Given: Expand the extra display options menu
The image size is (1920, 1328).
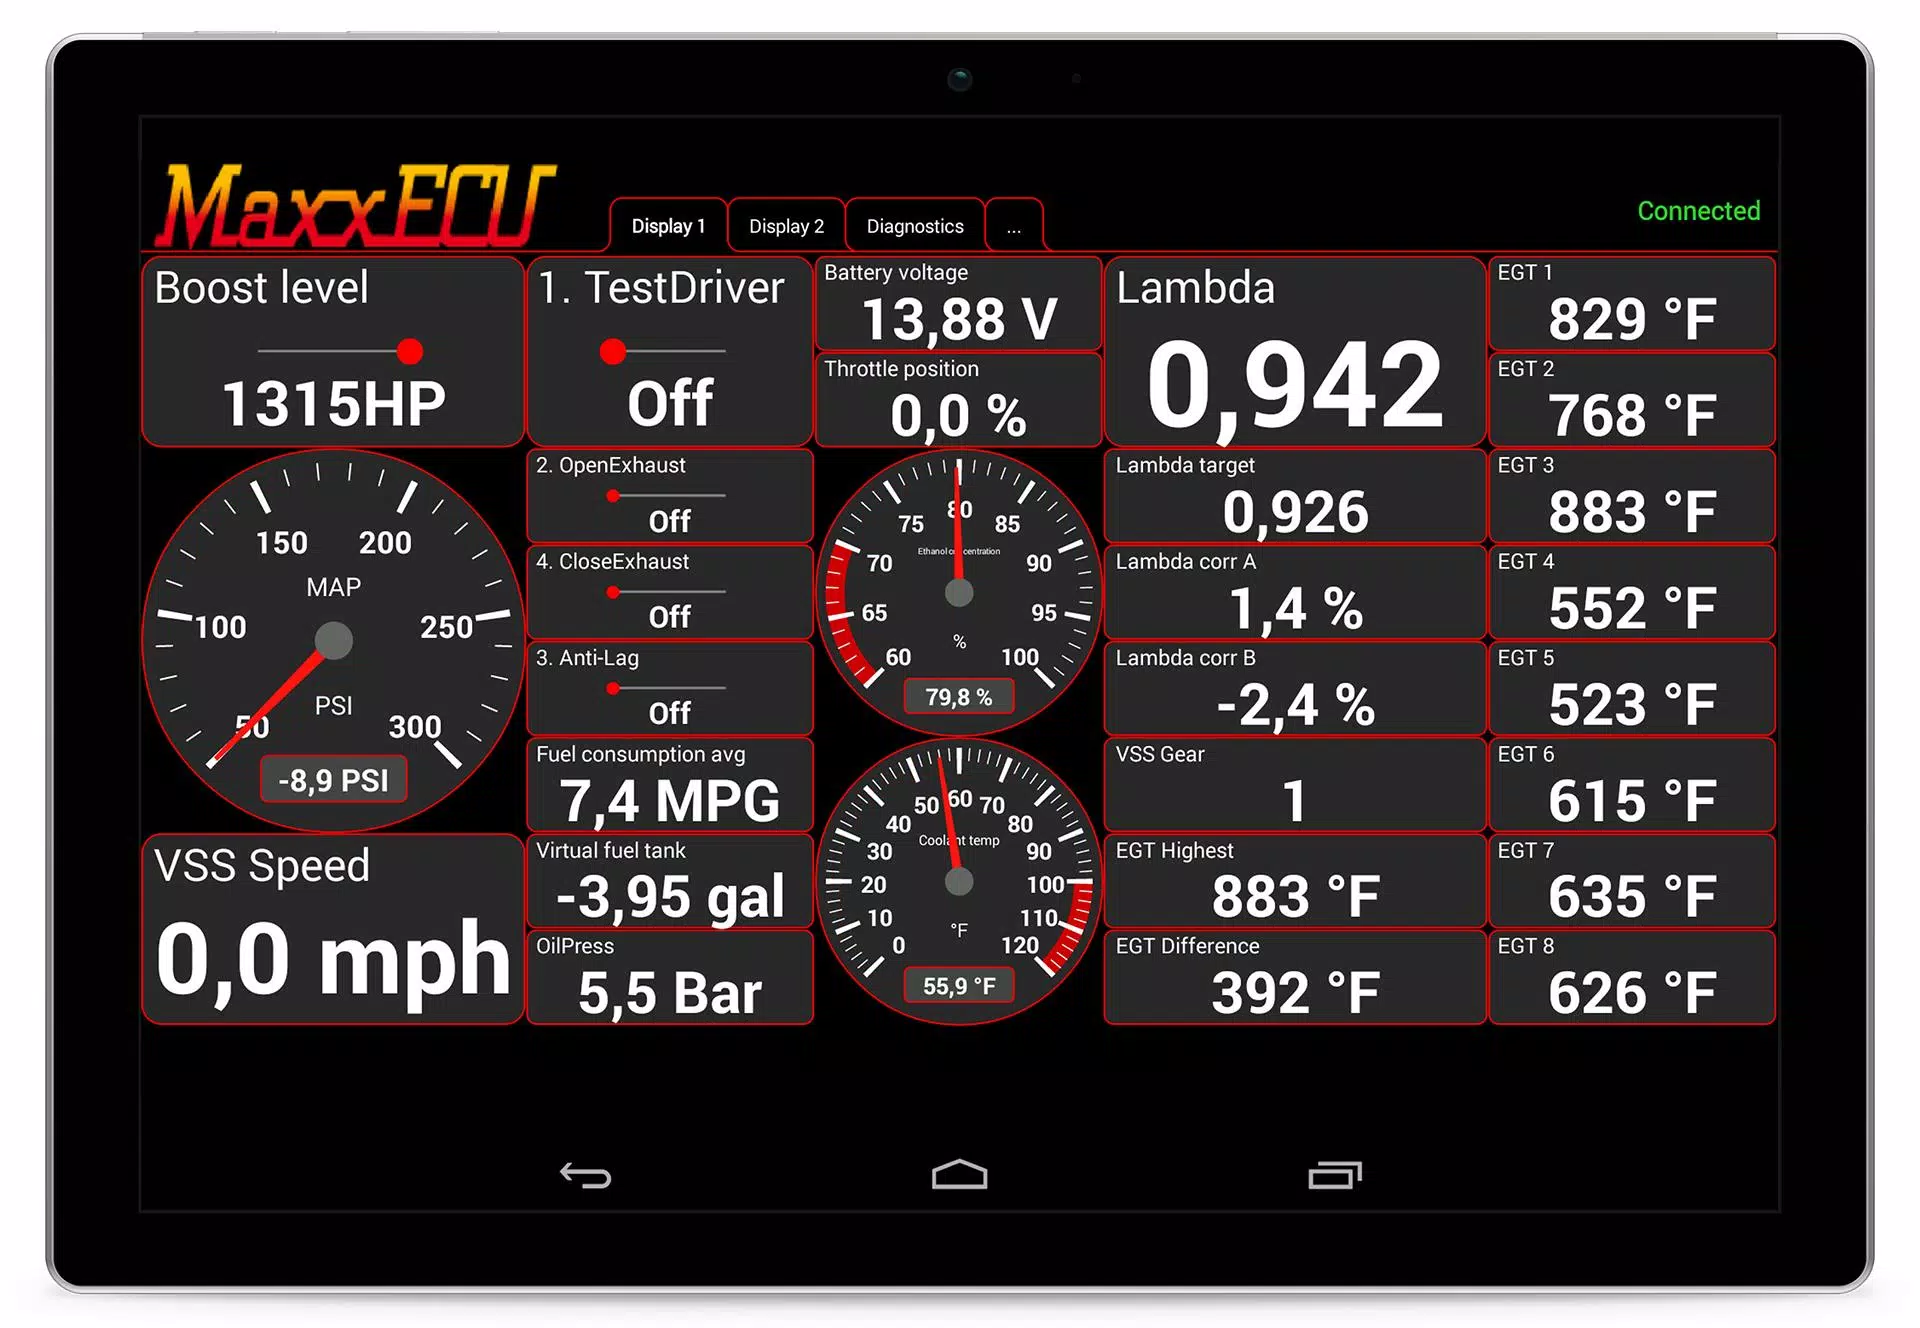Looking at the screenshot, I should 1011,225.
